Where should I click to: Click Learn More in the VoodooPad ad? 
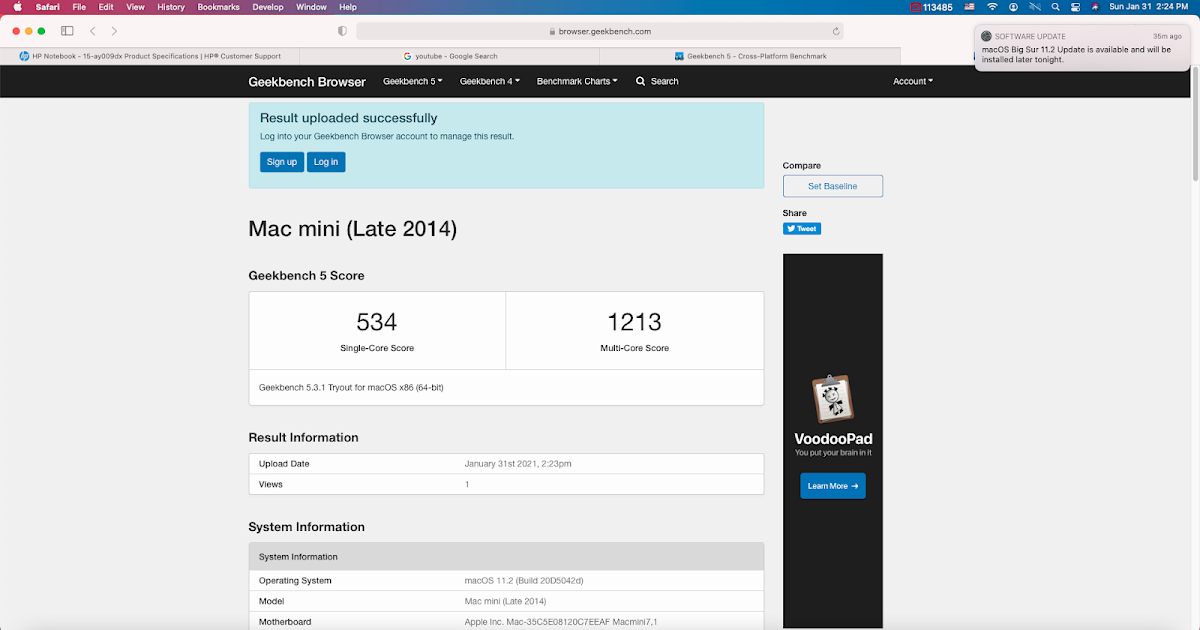coord(833,486)
